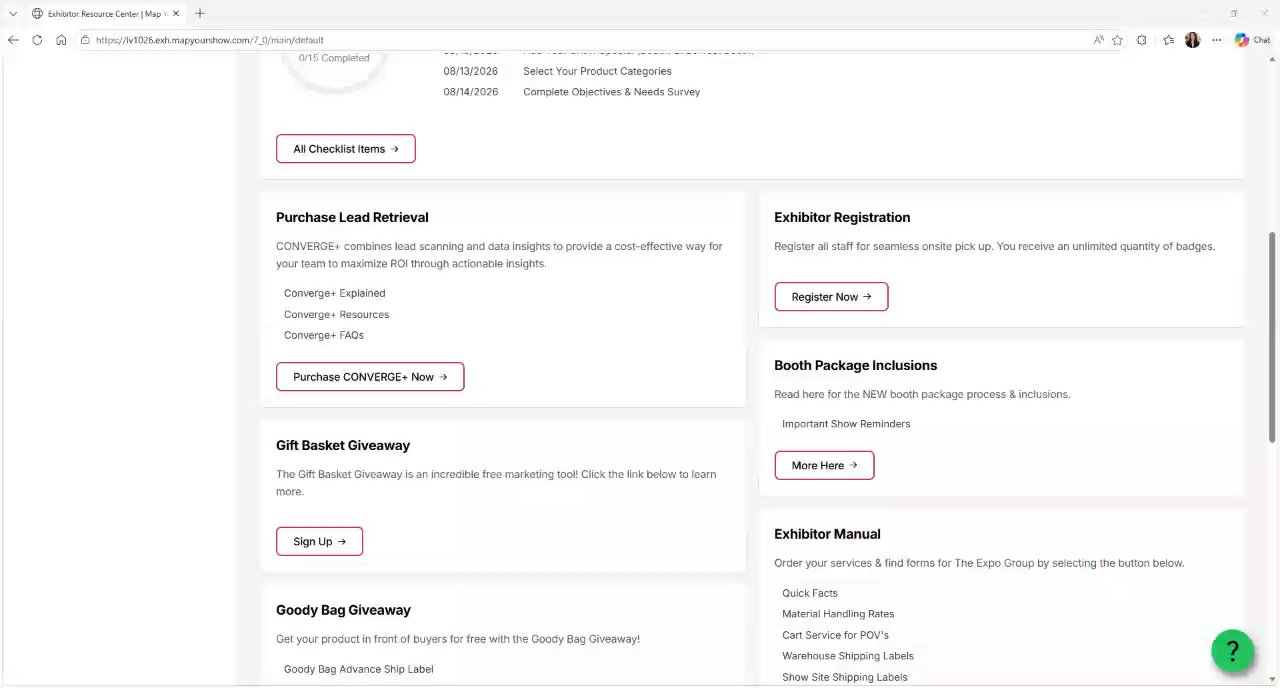Click Complete Objectives & Needs Survey item
The height and width of the screenshot is (688, 1280).
(x=611, y=92)
